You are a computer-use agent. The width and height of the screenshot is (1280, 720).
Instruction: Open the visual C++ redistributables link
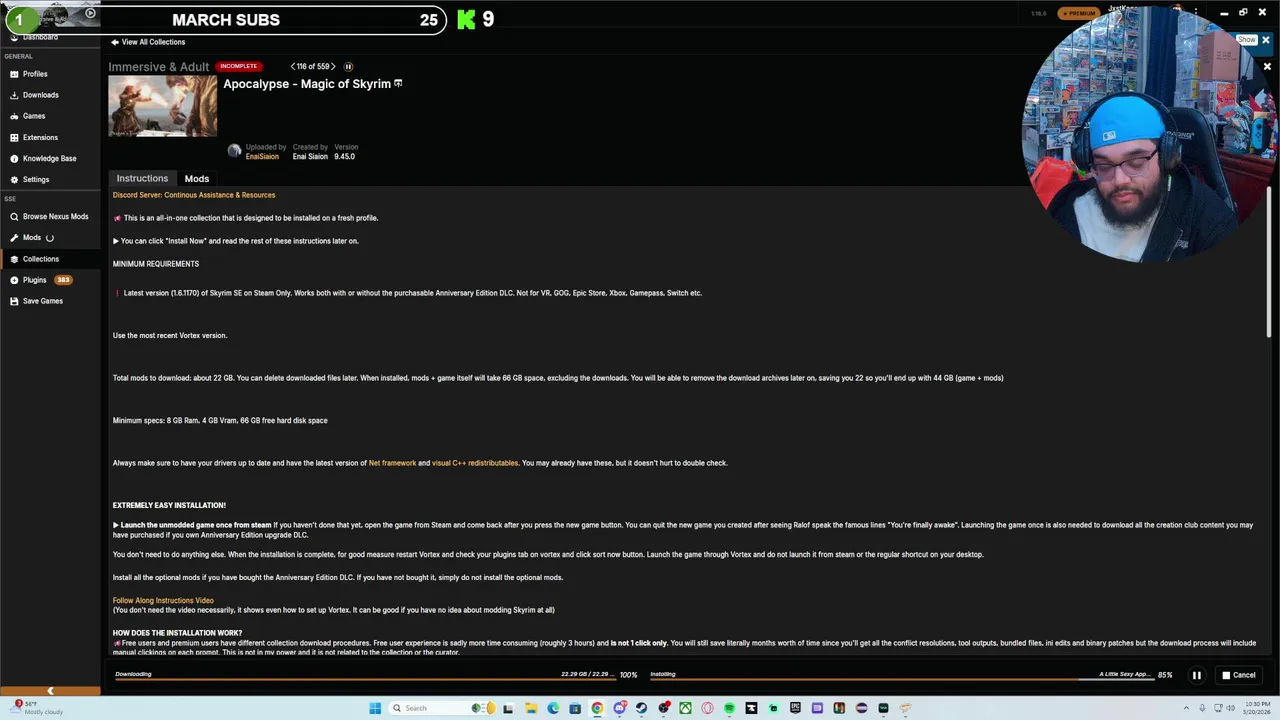(x=475, y=463)
